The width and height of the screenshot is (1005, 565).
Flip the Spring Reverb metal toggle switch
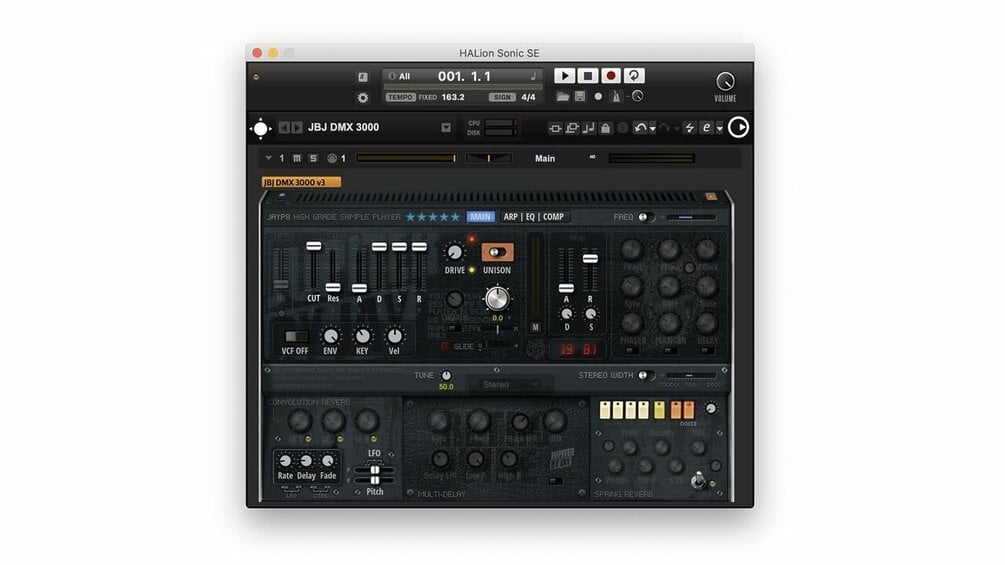(699, 480)
